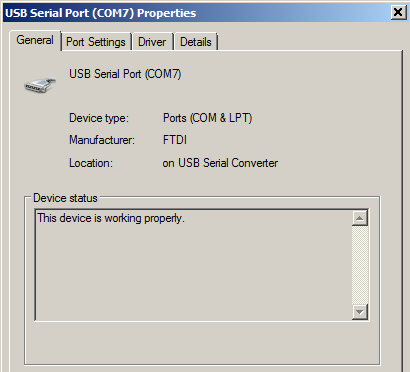Close the COM7 Properties dialog
The height and width of the screenshot is (372, 410).
pos(398,13)
